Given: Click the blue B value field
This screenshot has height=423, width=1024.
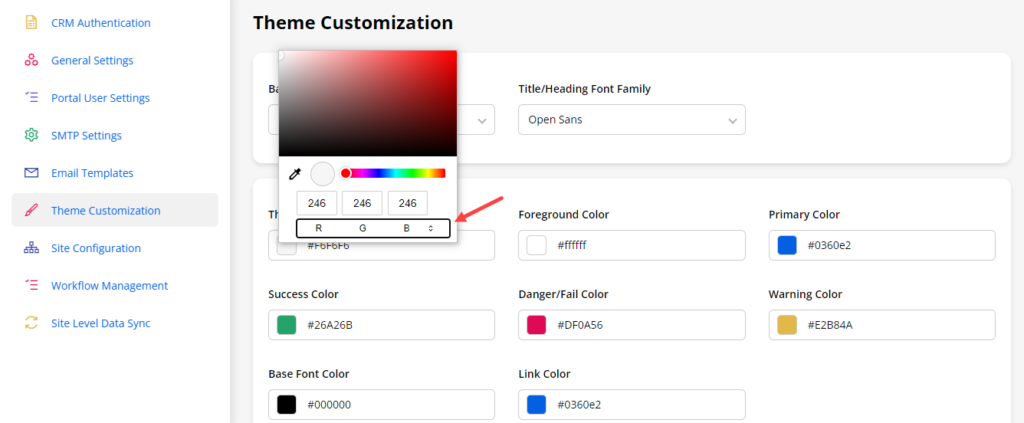Looking at the screenshot, I should tap(408, 204).
